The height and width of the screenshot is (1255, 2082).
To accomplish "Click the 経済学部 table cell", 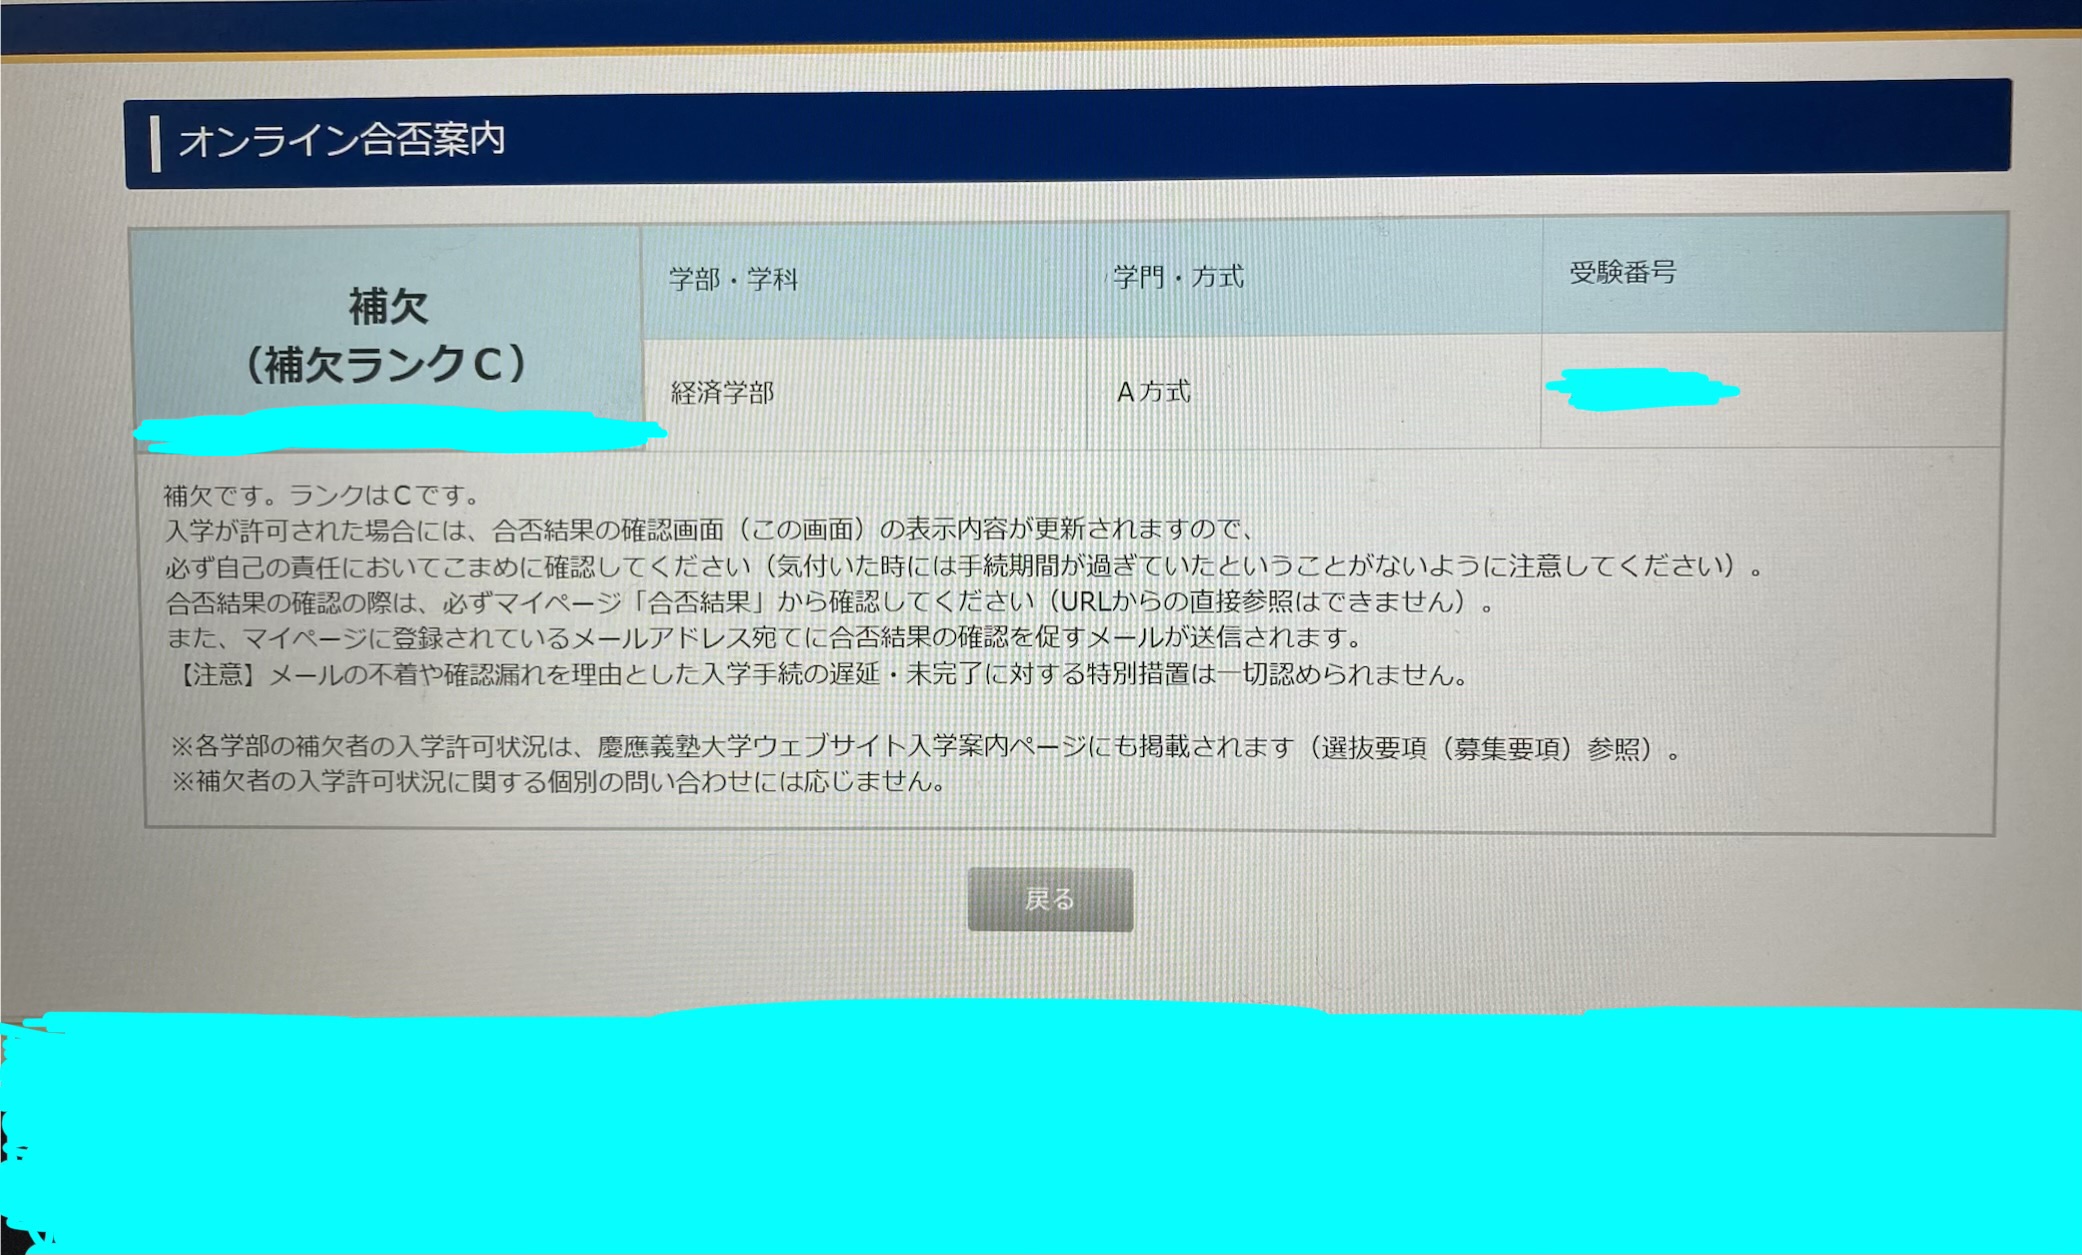I will [722, 393].
